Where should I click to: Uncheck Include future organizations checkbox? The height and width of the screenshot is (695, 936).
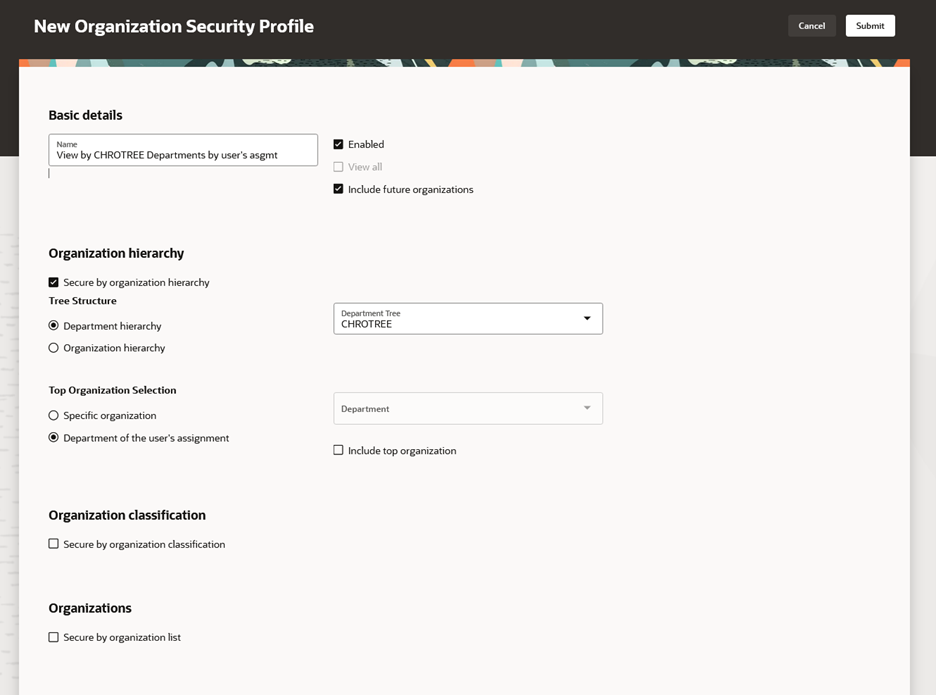coord(338,189)
